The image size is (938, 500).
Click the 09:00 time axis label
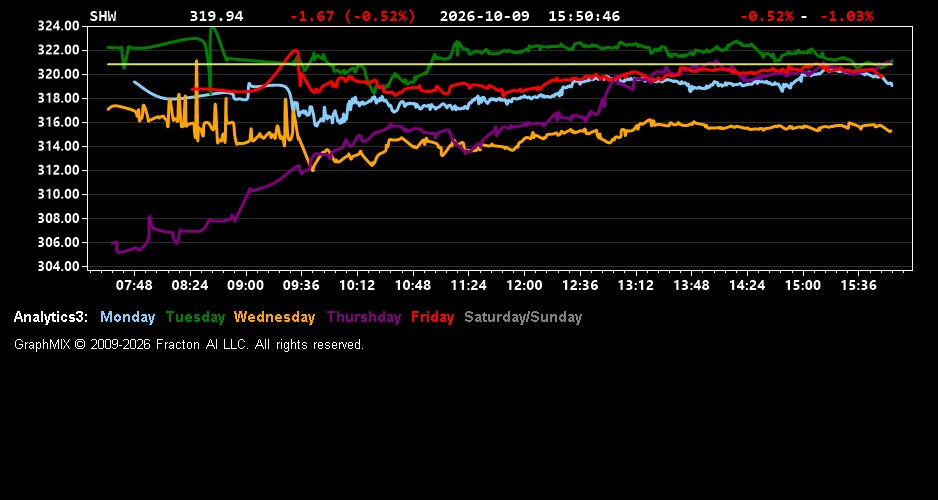tap(245, 285)
